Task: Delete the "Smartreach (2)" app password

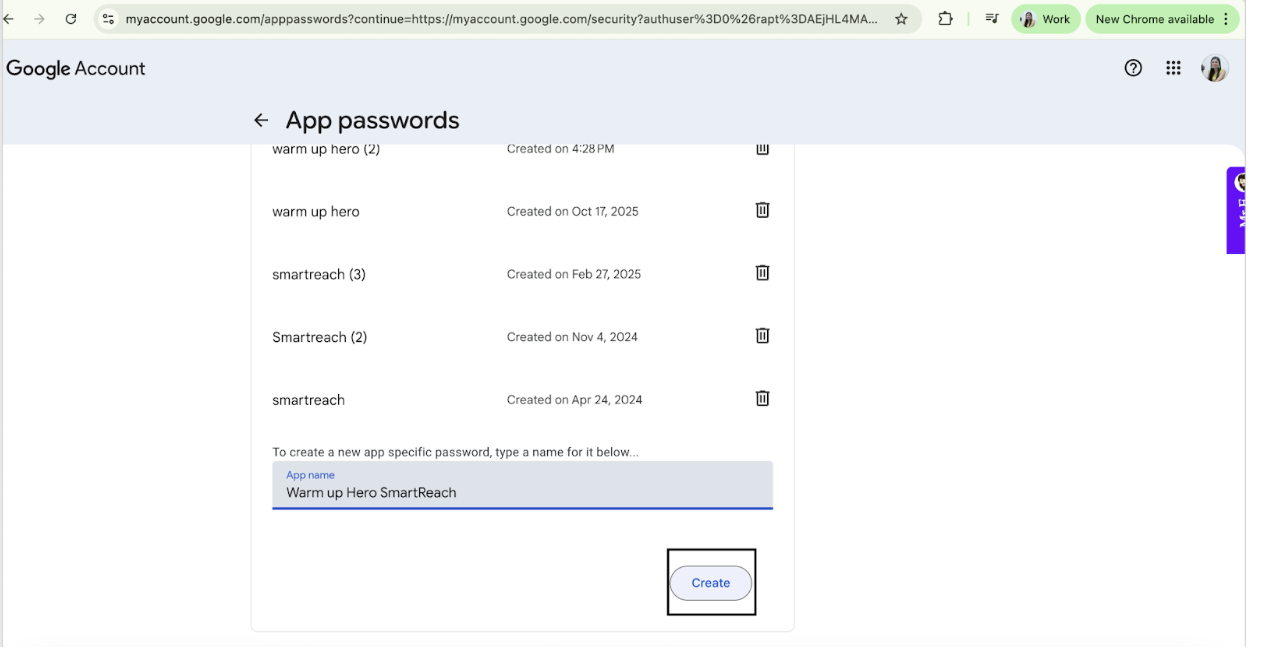Action: tap(762, 336)
